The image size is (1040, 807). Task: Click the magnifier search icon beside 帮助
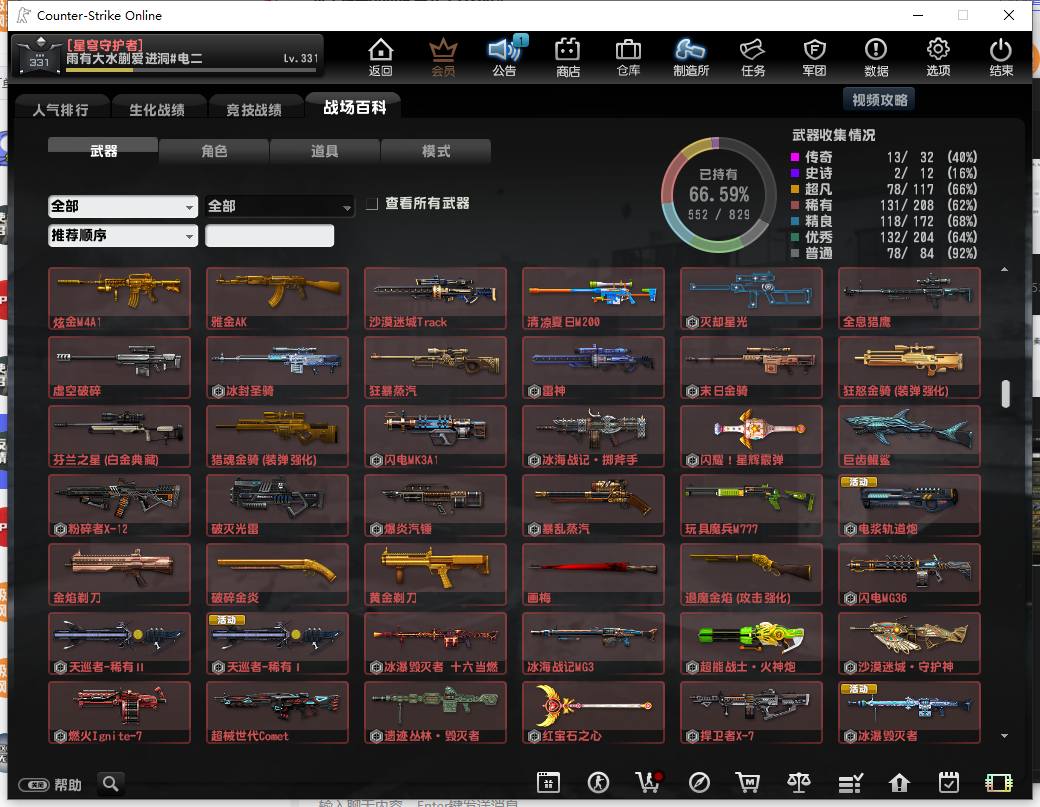tap(111, 784)
